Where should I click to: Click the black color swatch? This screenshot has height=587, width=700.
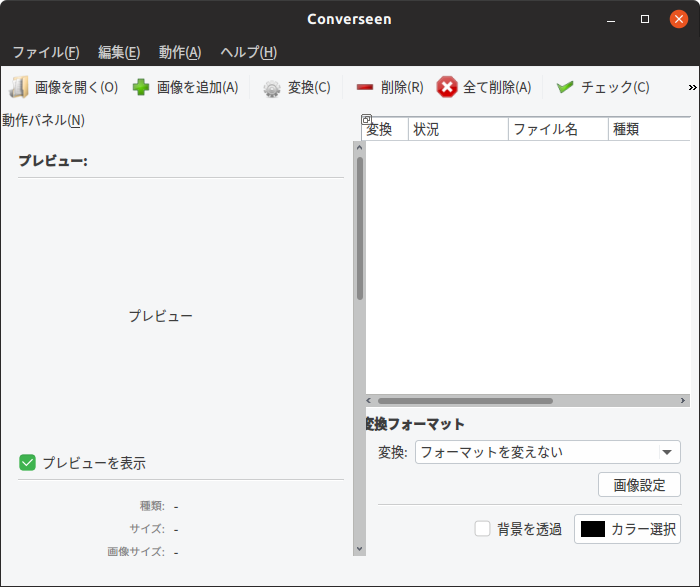tap(593, 529)
